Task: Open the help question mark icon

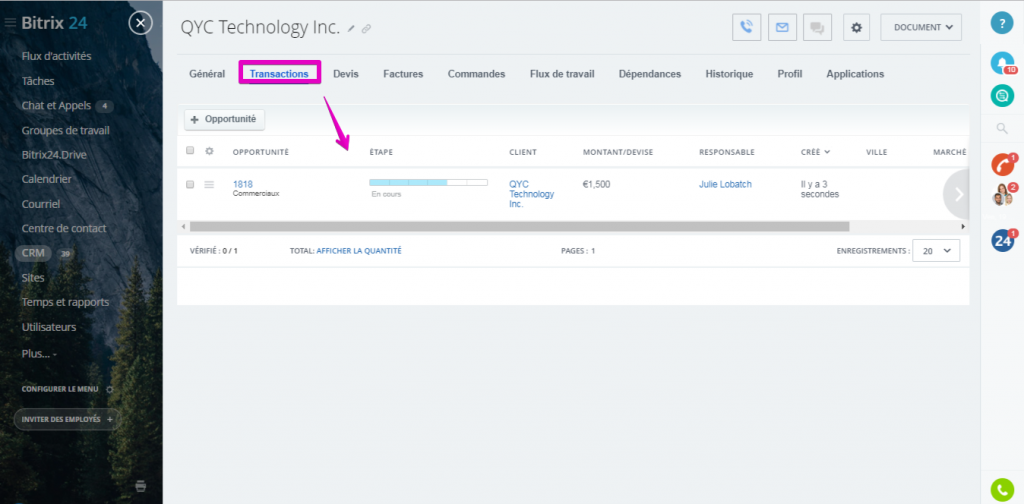Action: pos(1002,23)
